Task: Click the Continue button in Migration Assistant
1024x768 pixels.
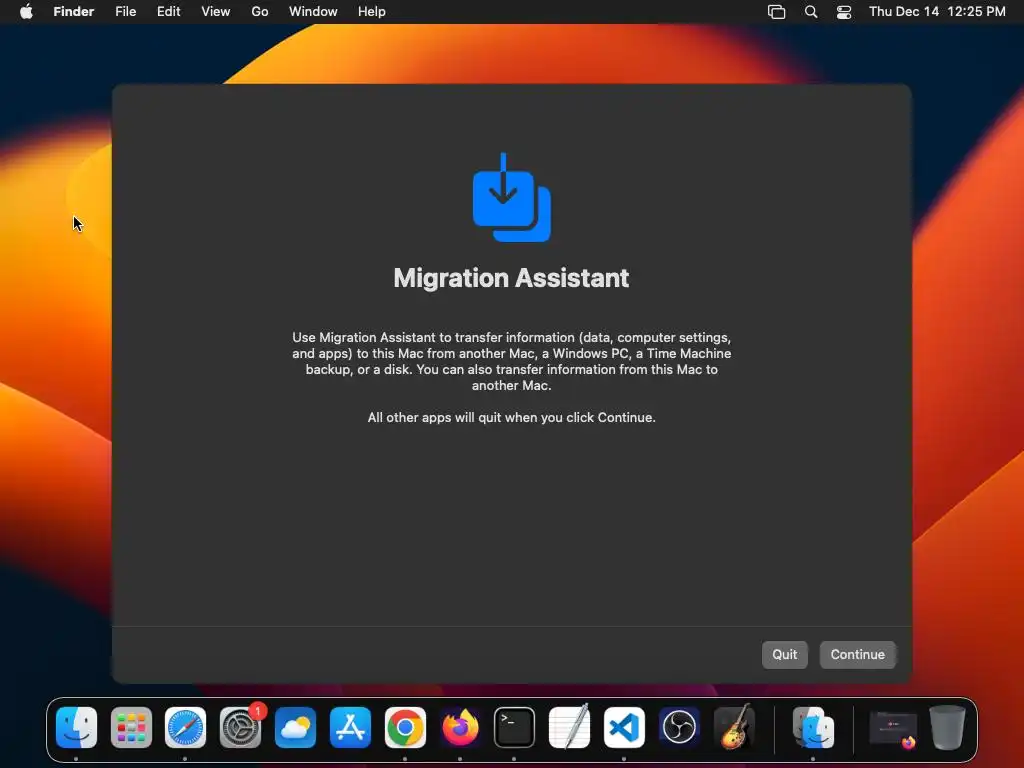Action: pos(857,654)
